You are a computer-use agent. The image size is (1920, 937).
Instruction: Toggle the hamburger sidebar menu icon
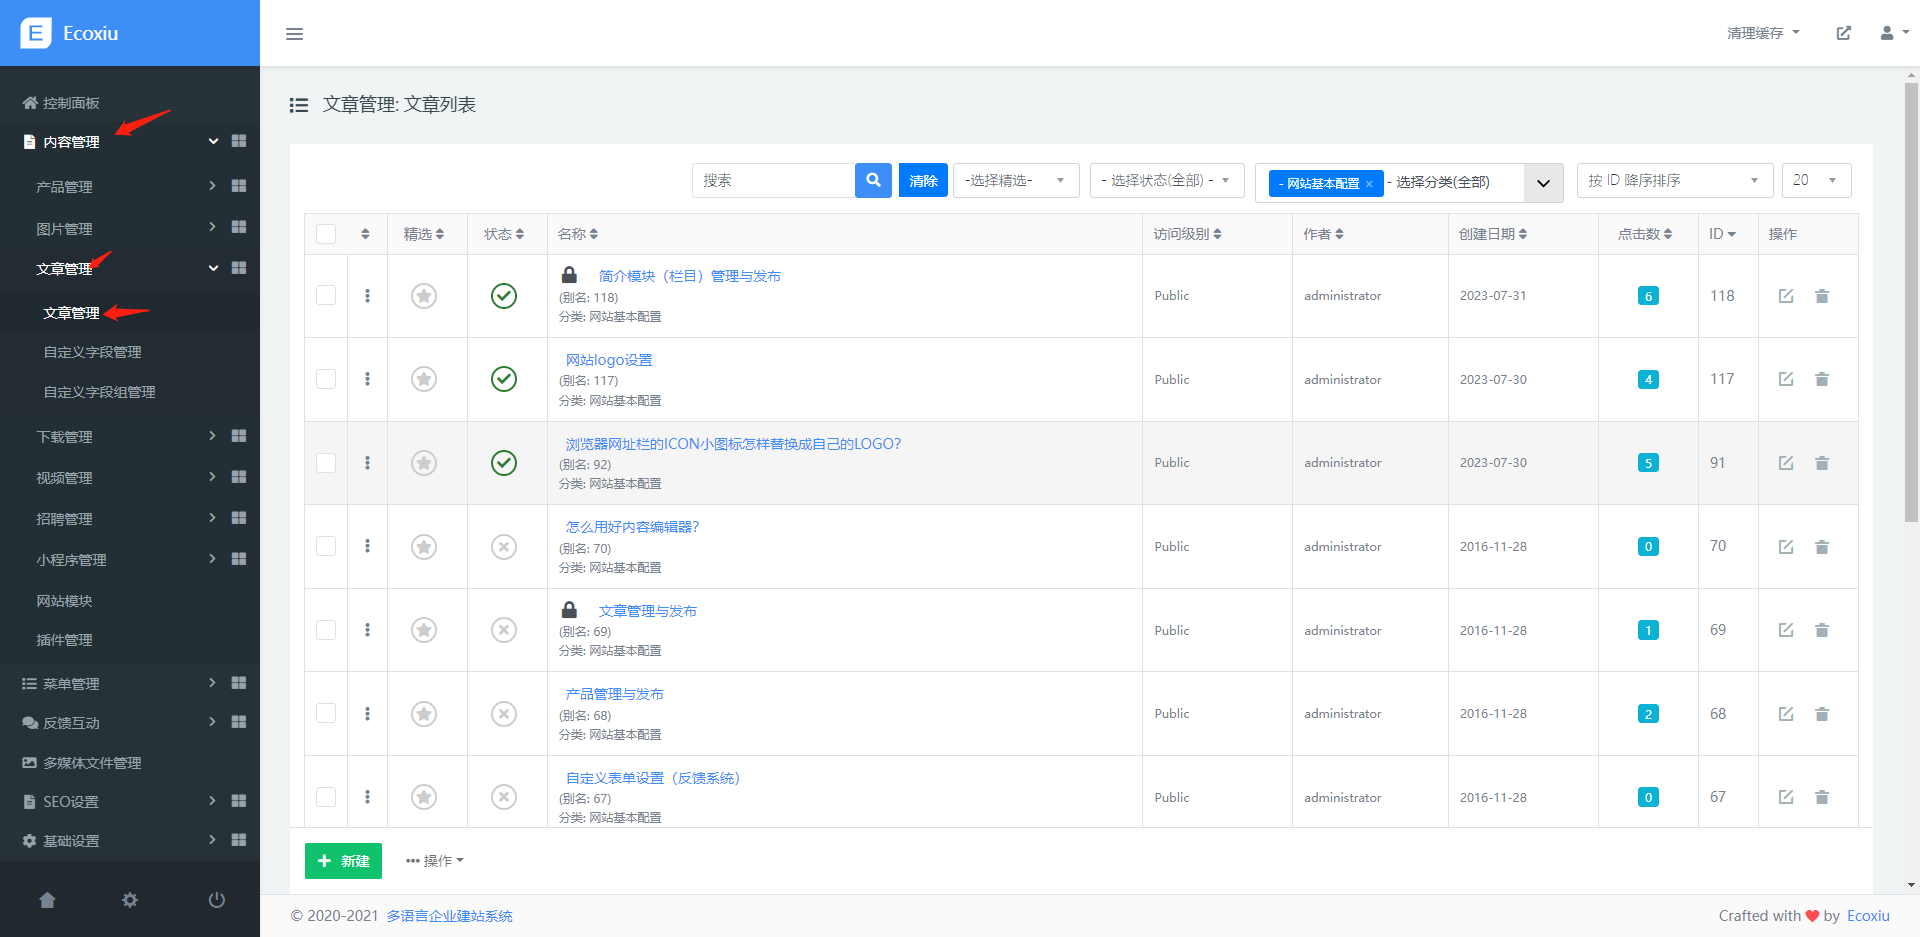point(294,34)
